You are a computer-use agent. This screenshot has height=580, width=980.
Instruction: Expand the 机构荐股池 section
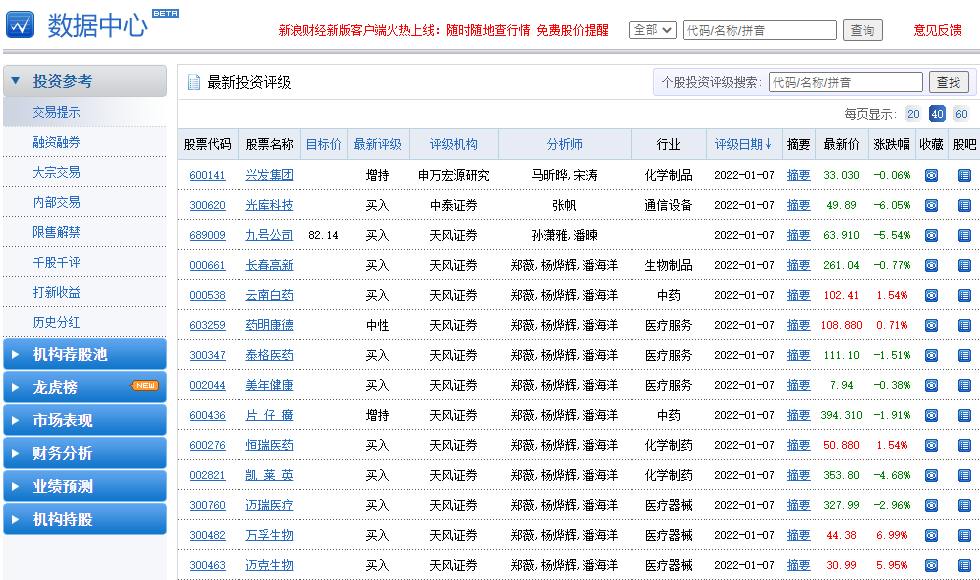click(85, 354)
